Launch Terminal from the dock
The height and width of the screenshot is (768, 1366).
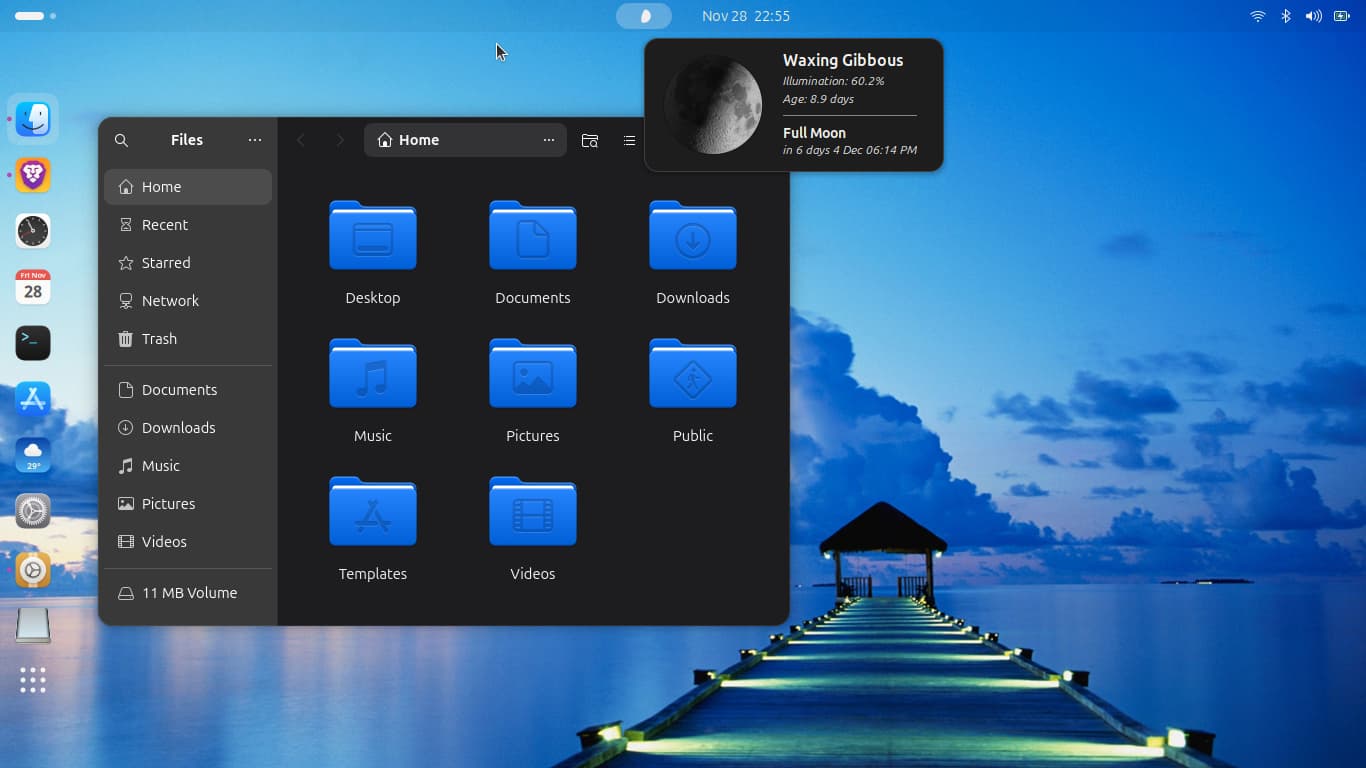[33, 343]
